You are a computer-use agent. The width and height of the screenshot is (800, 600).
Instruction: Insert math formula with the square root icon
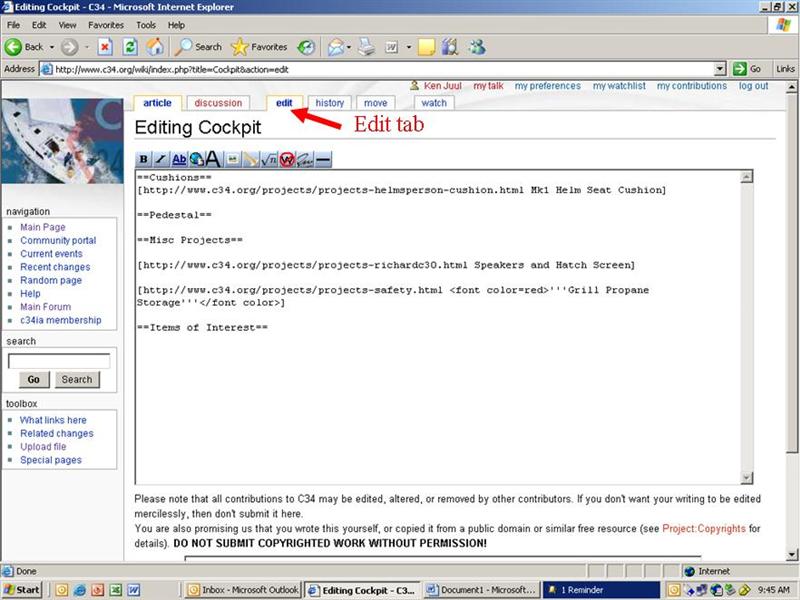(268, 159)
